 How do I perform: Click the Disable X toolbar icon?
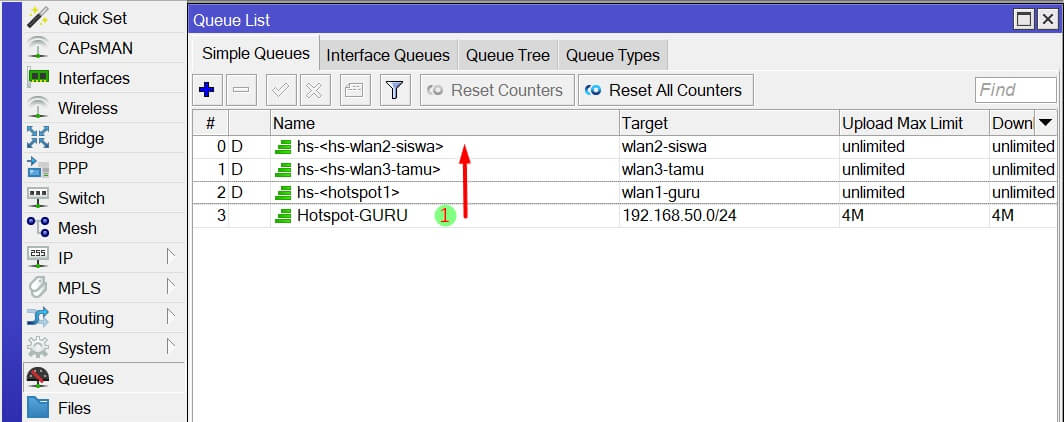click(x=313, y=90)
